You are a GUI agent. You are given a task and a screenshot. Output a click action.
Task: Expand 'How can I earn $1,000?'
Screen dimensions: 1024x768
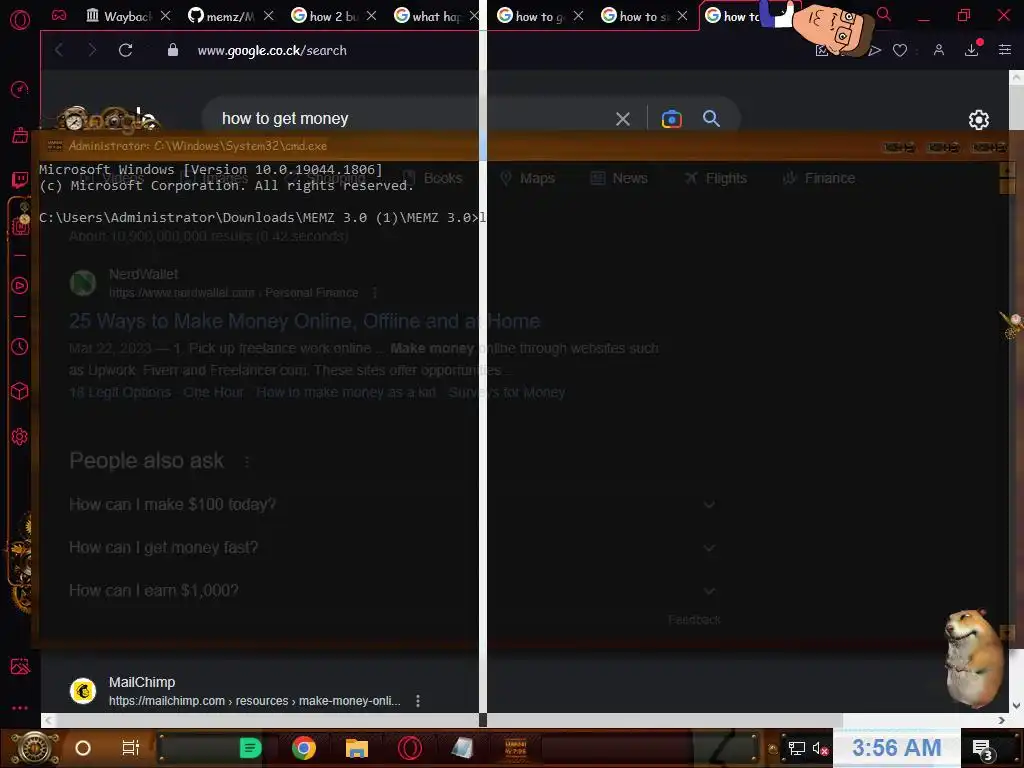click(392, 590)
